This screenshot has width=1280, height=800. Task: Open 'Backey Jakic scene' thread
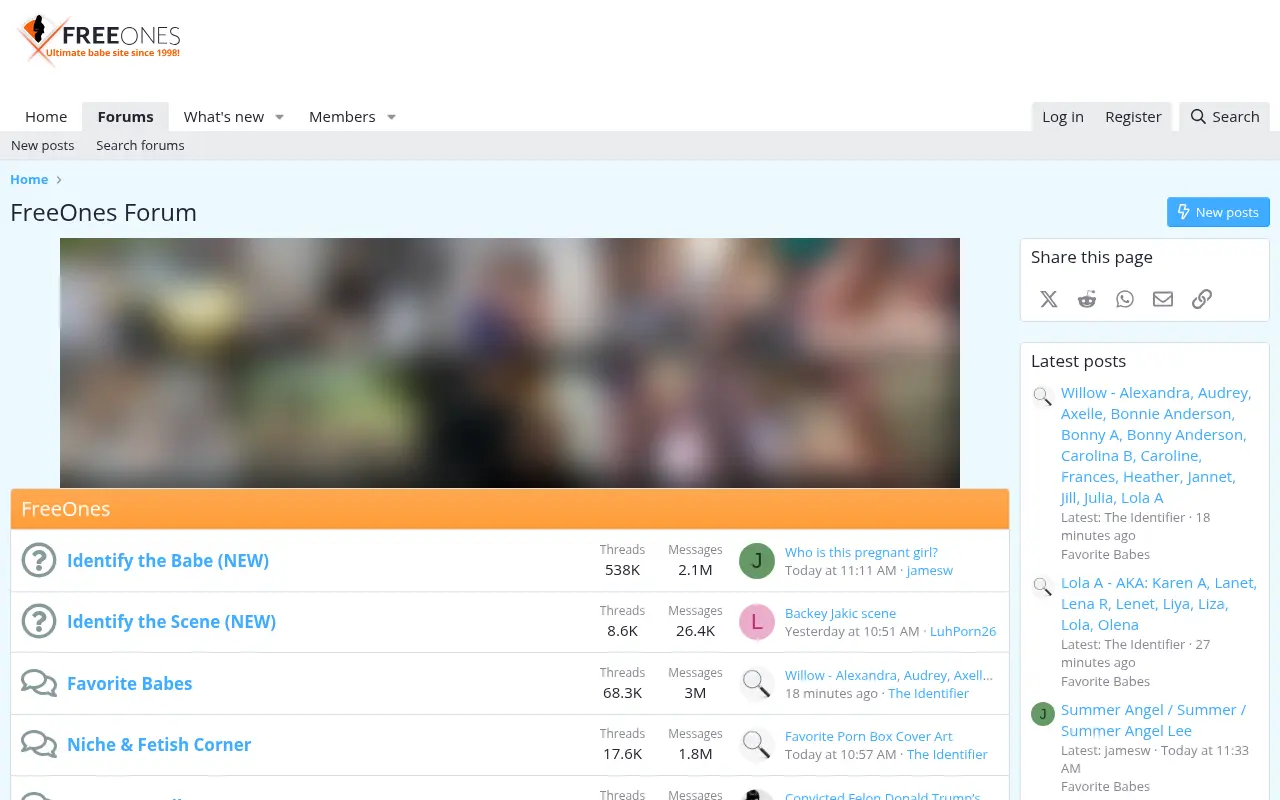840,614
